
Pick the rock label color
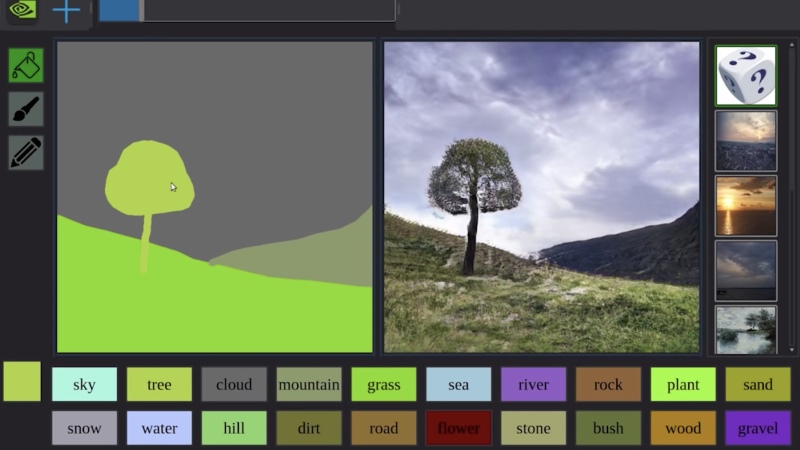click(x=608, y=384)
